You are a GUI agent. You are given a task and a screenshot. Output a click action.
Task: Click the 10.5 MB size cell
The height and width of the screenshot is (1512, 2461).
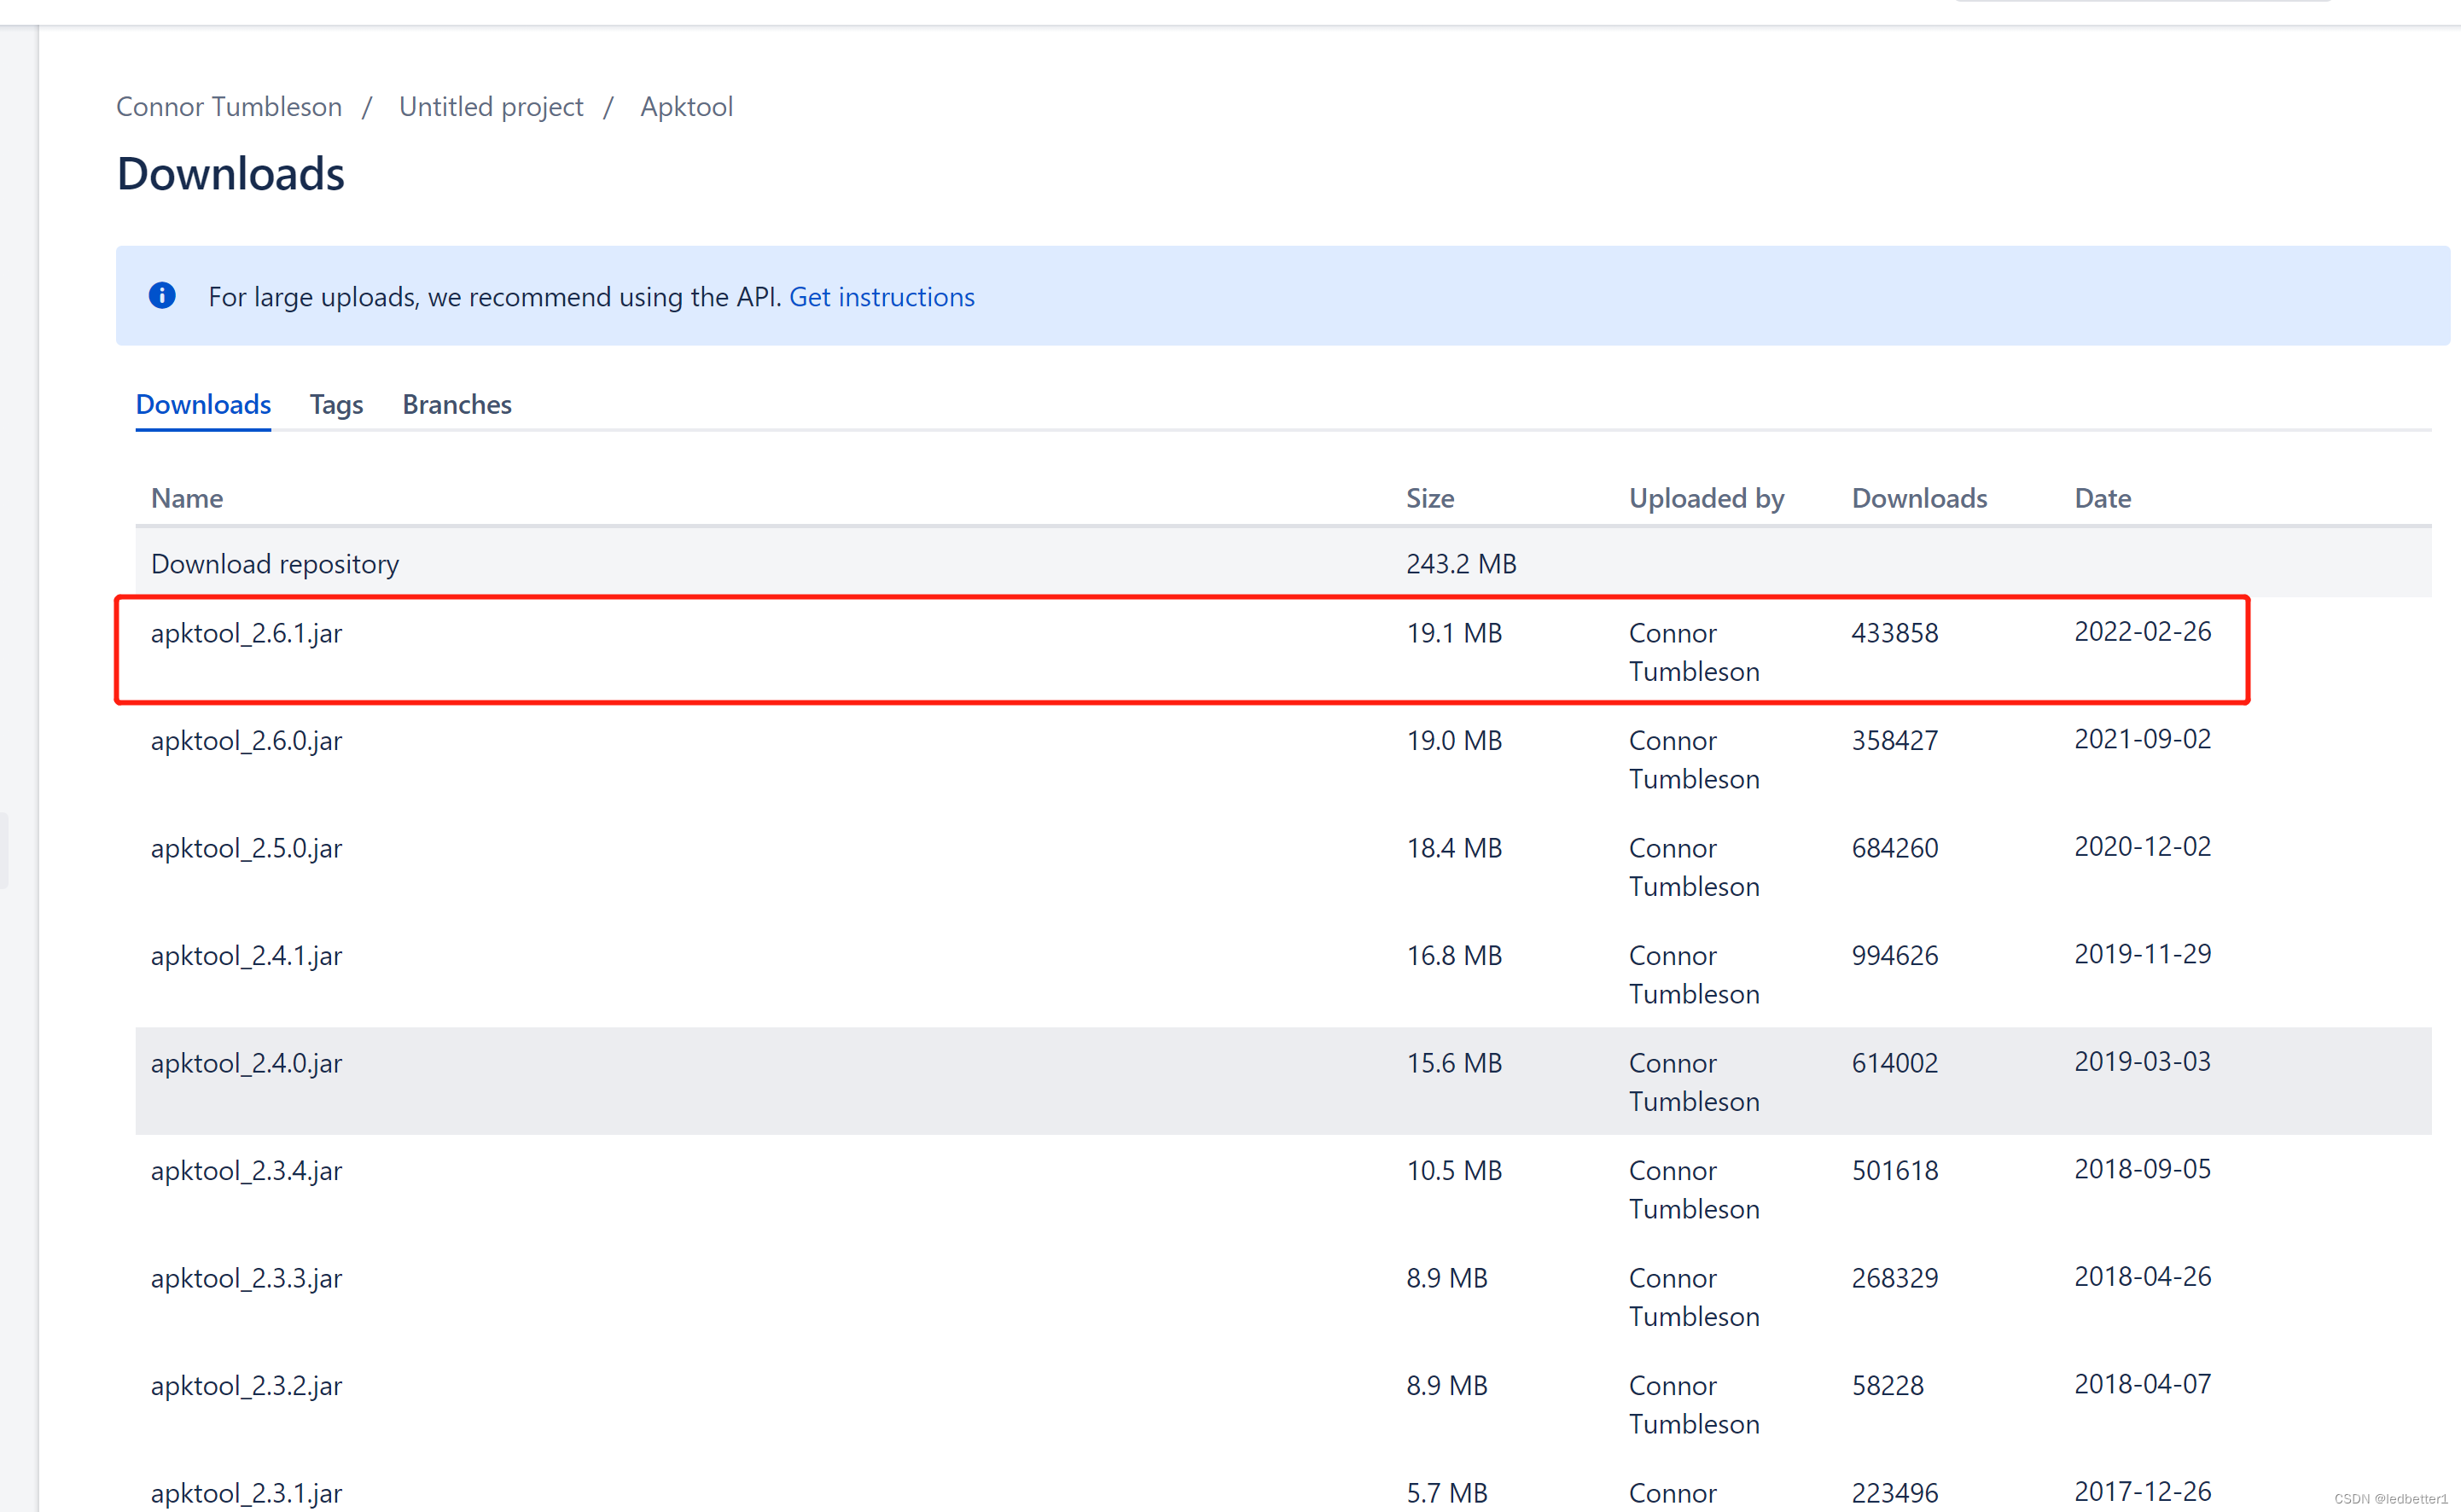tap(1454, 1171)
